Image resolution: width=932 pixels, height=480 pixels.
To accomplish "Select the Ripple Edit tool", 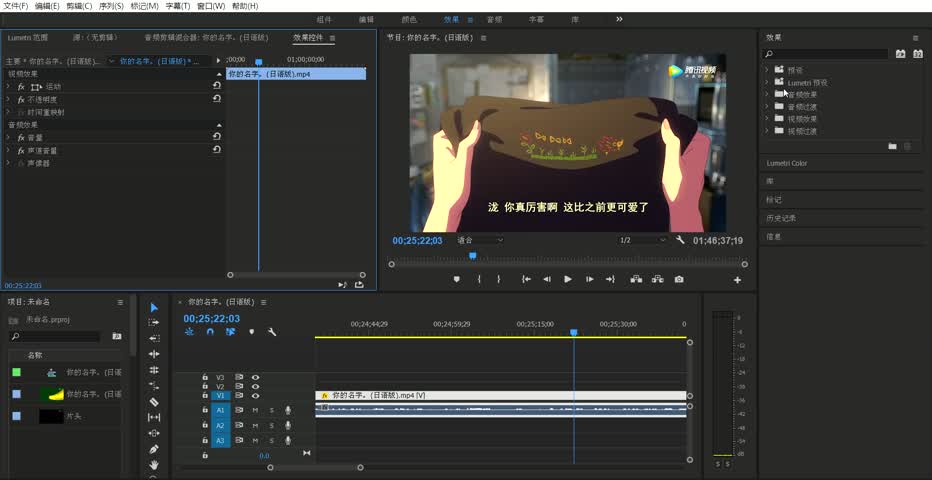I will pyautogui.click(x=154, y=354).
